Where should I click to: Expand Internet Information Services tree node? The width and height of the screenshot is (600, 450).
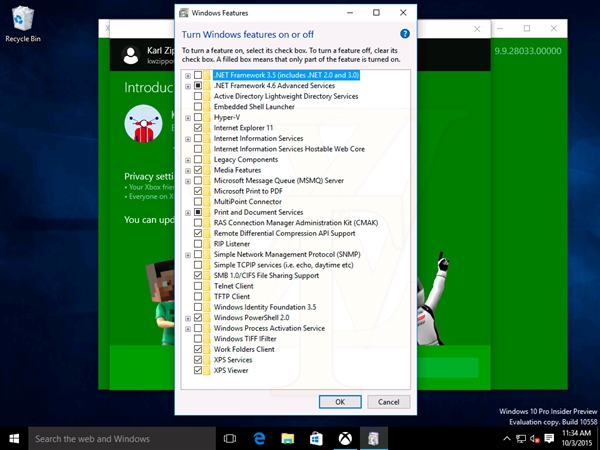coord(188,138)
